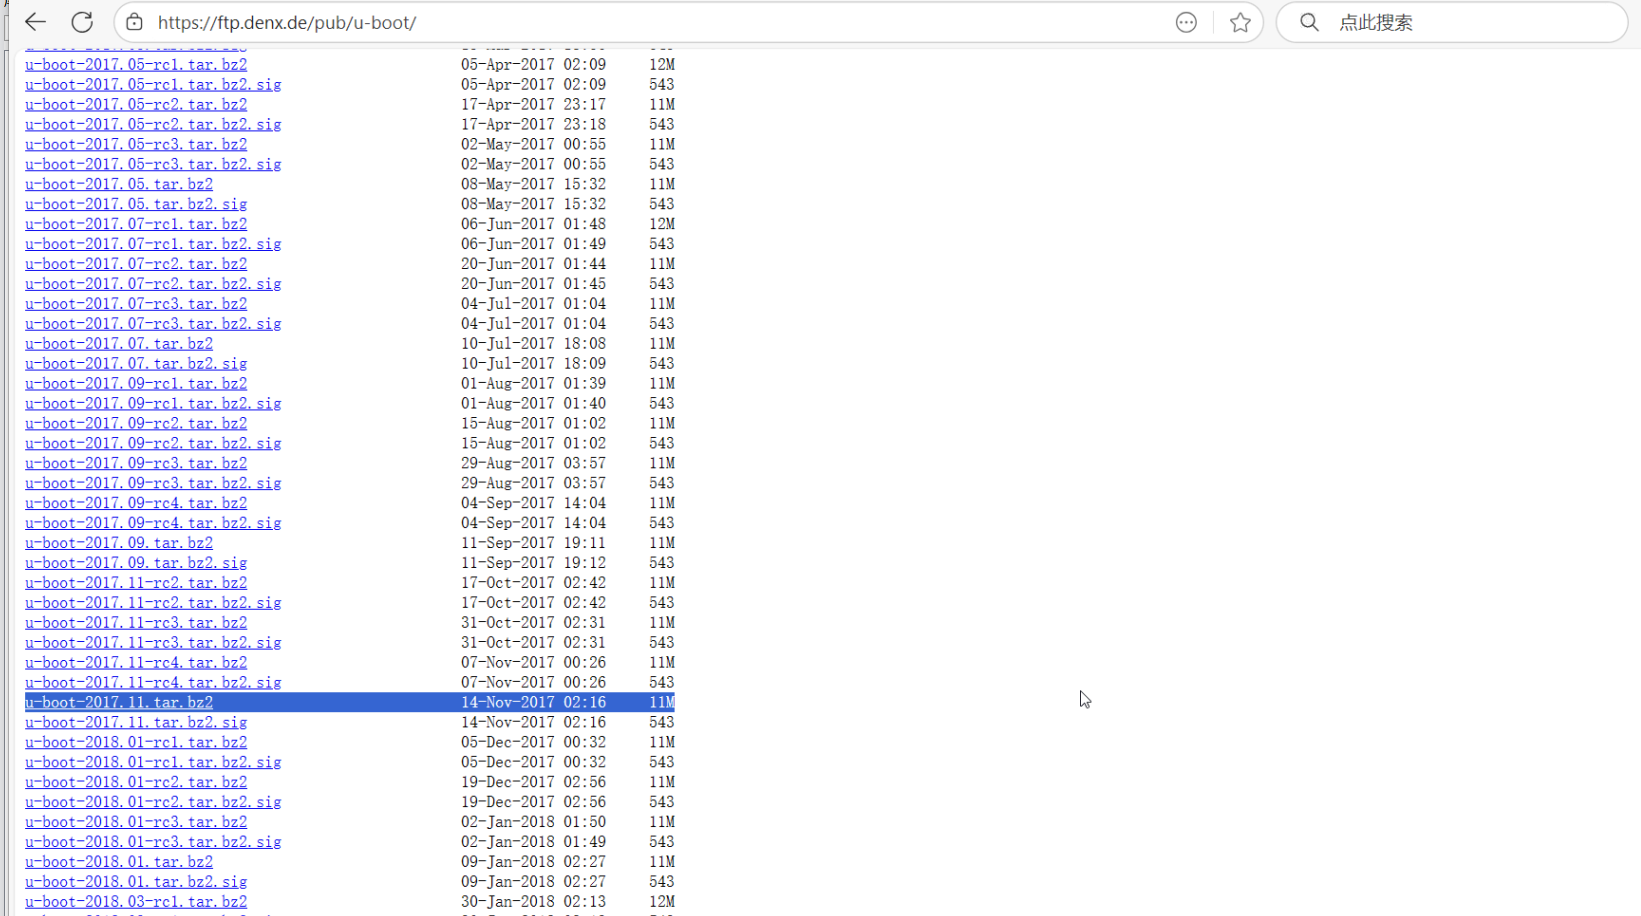Open u-boot-2017.11-rc2.tar.bz2.sig

click(153, 604)
